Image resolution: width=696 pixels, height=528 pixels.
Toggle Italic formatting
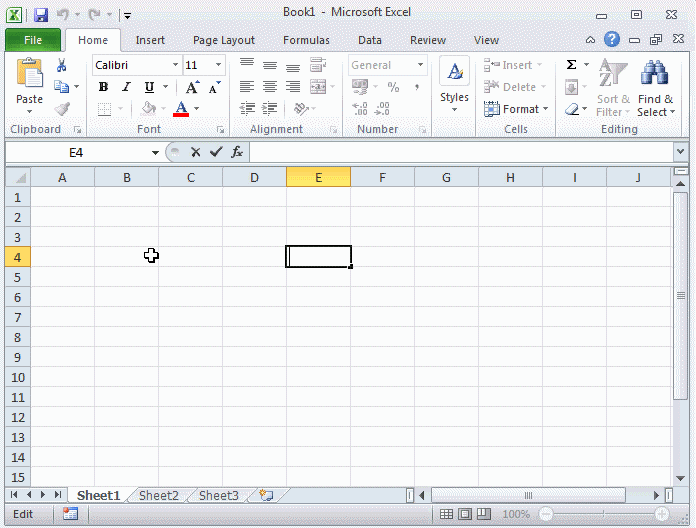click(126, 87)
